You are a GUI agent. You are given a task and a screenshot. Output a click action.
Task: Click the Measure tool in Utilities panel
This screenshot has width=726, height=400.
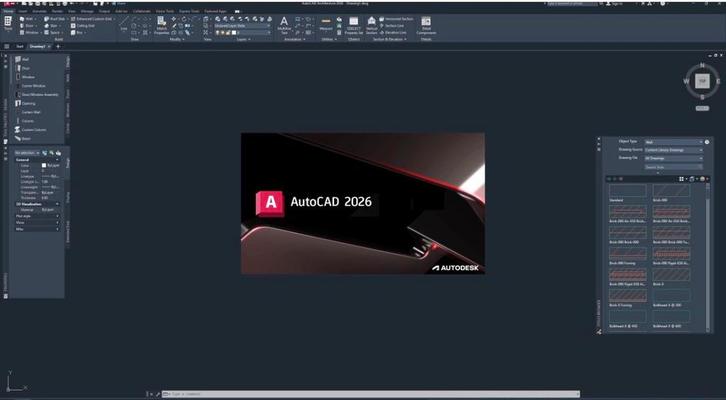tap(326, 24)
